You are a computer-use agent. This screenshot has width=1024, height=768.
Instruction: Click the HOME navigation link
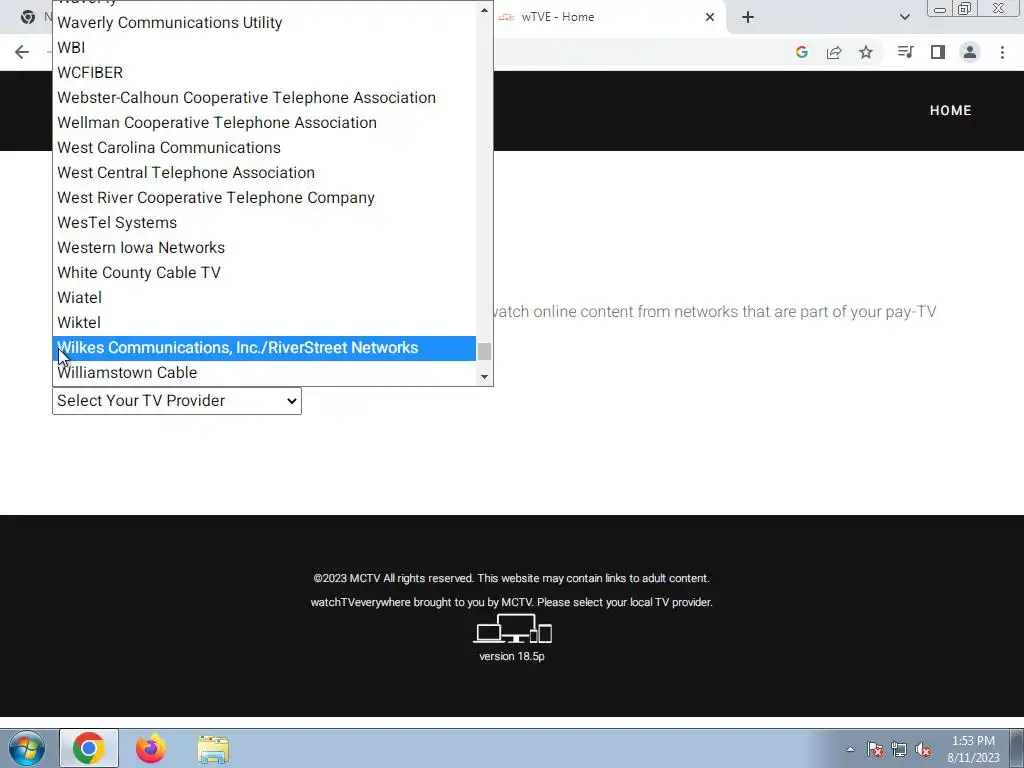(x=950, y=110)
